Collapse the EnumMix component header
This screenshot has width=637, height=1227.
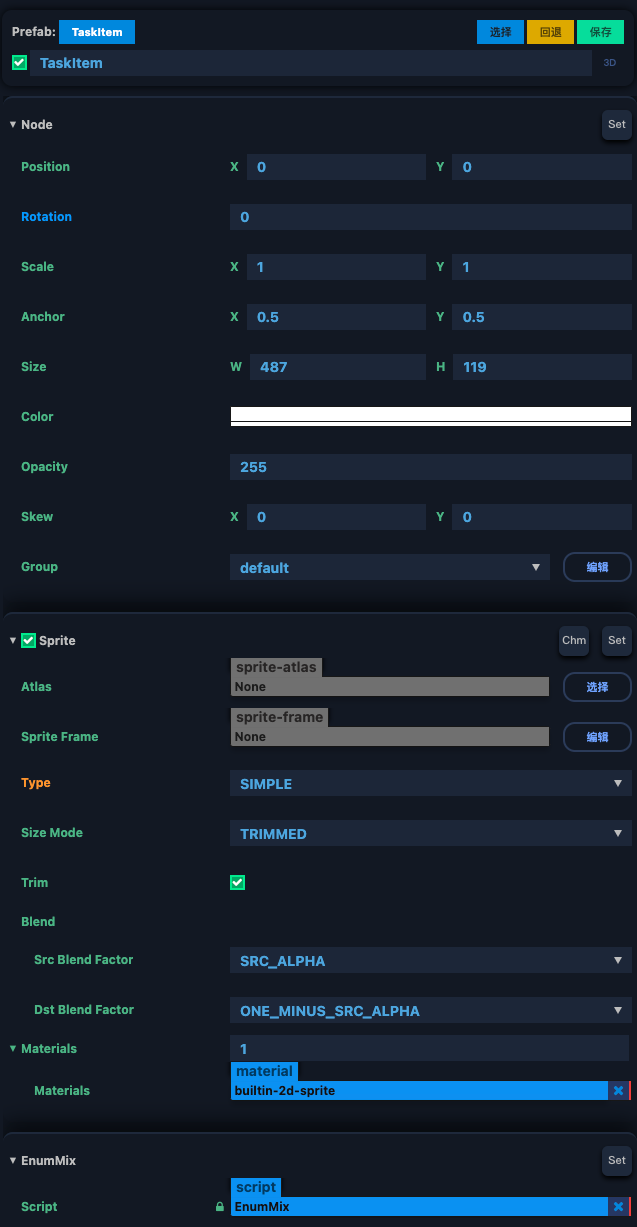(x=13, y=1161)
